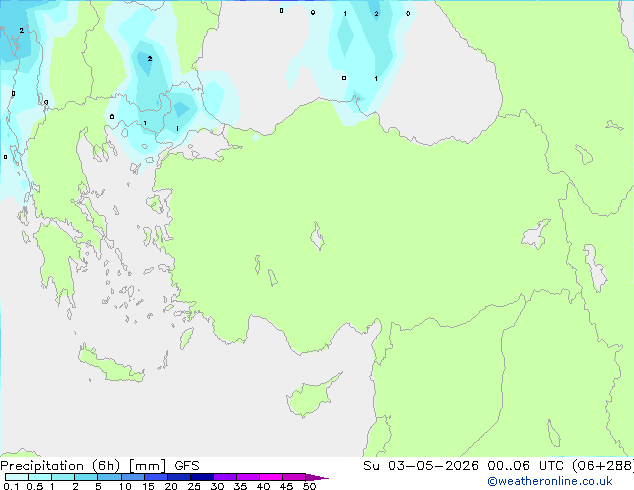
Task: Click the island of Crete on map
Action: 110,365
